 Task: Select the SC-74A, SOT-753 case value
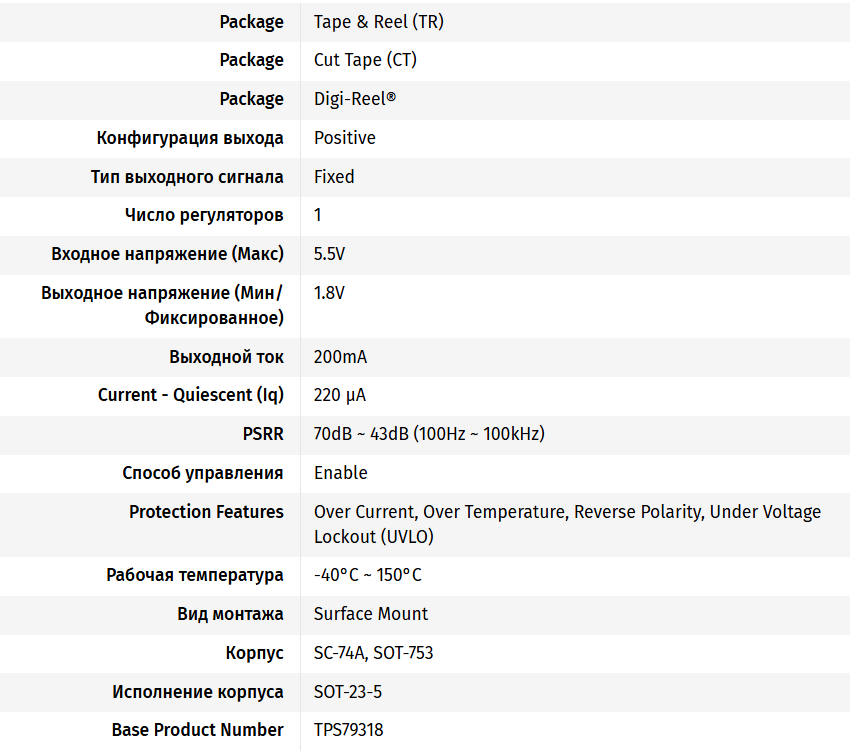(x=373, y=653)
